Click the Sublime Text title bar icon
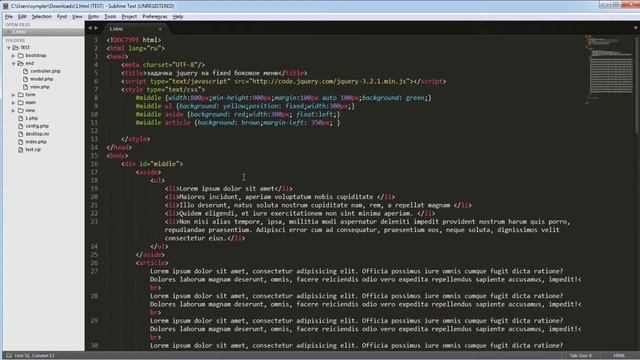 pyautogui.click(x=5, y=6)
